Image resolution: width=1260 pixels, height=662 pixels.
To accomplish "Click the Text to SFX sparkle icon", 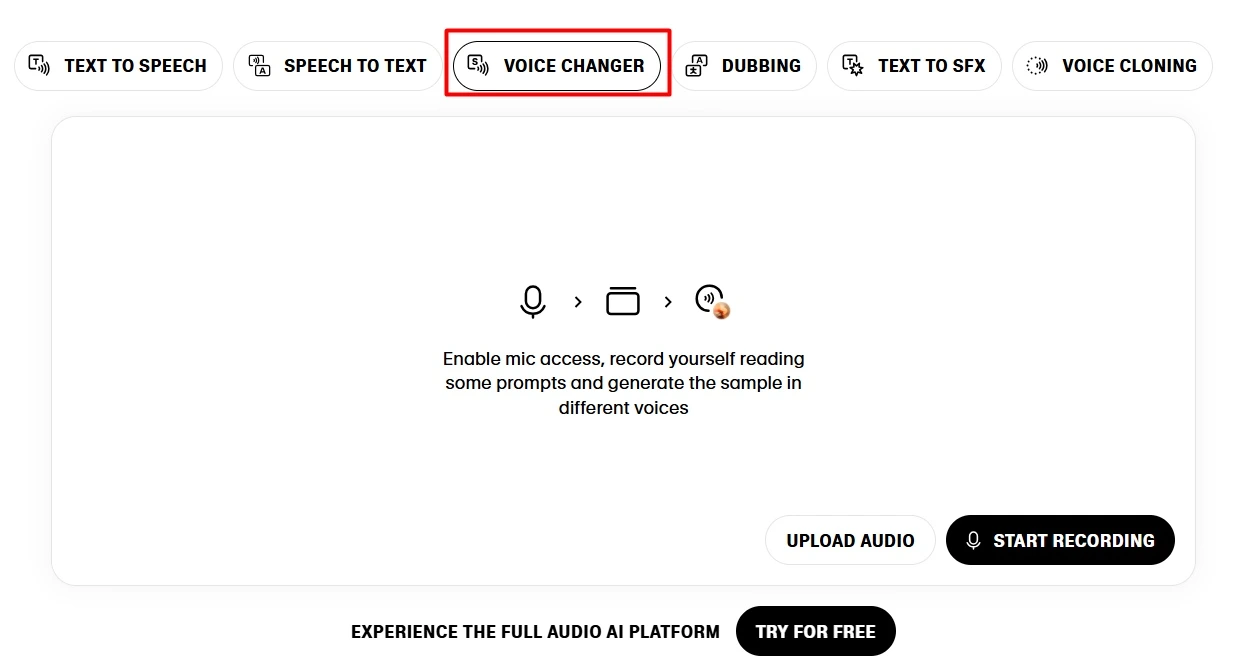I will tap(852, 66).
